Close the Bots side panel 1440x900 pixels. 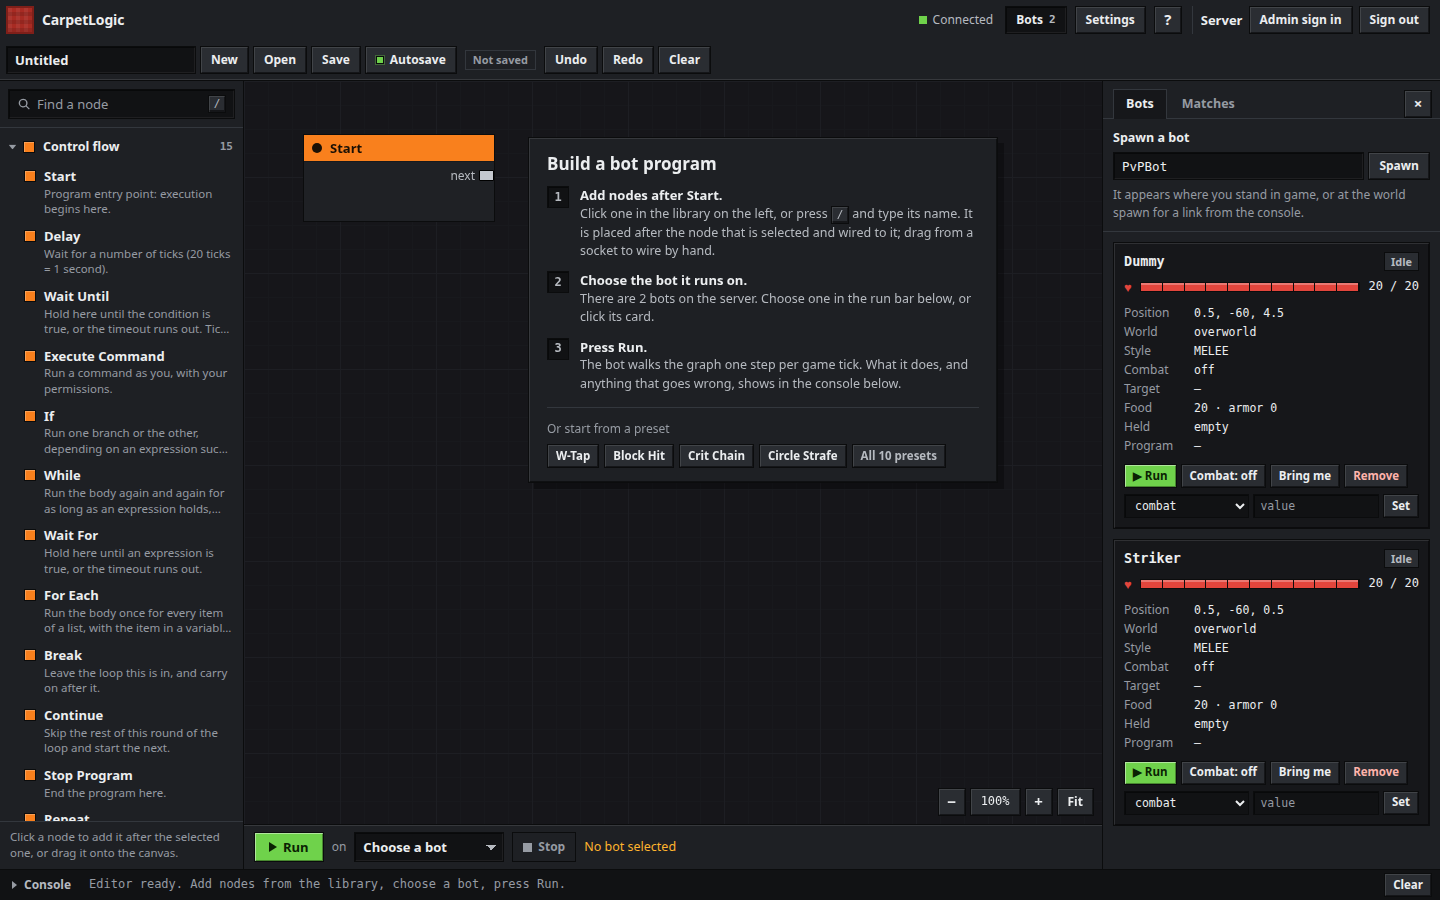tap(1417, 103)
